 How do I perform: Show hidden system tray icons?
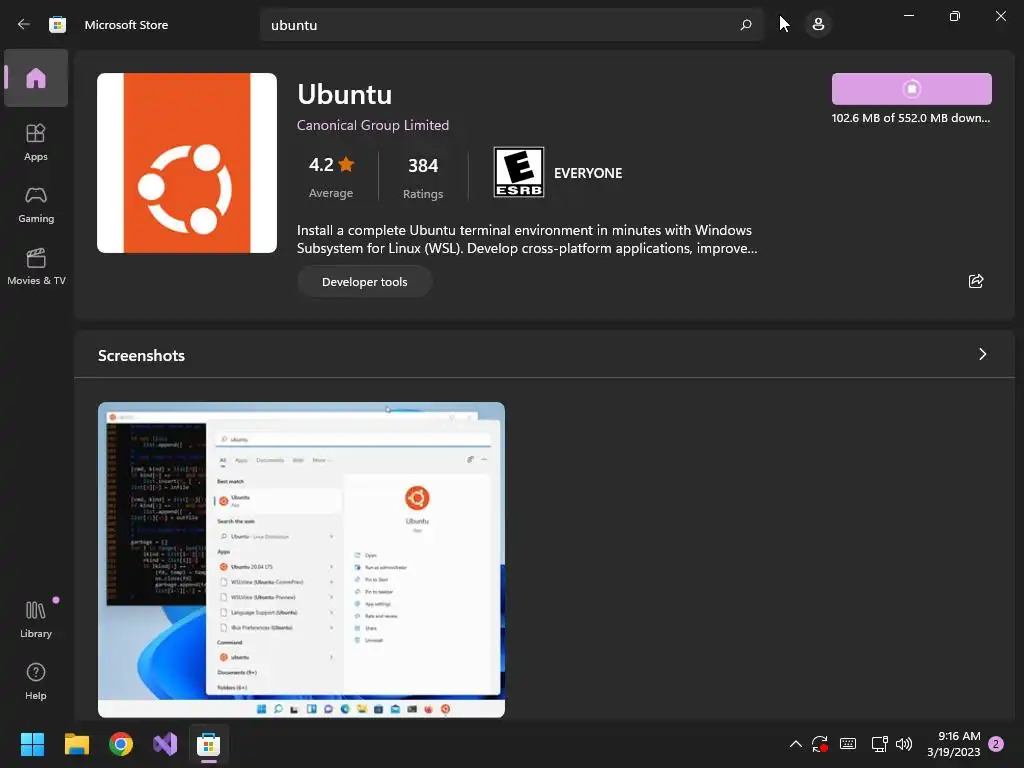pyautogui.click(x=795, y=744)
